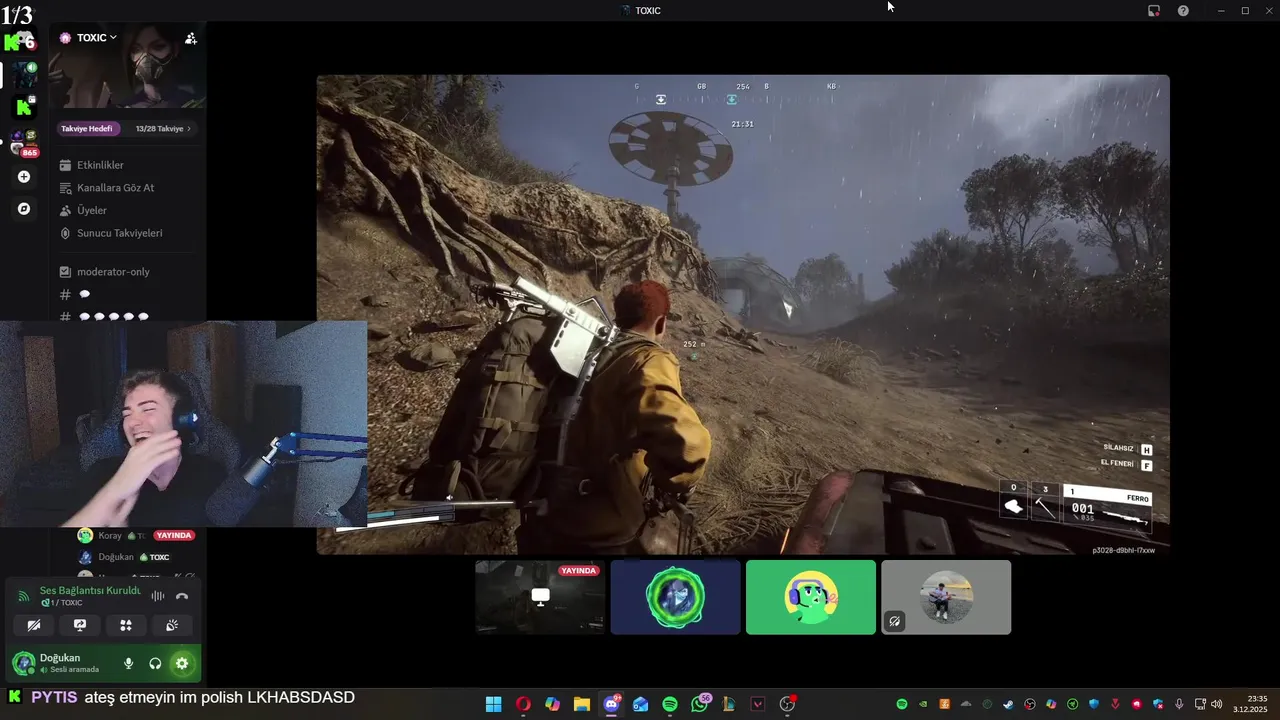Select server icon with green speaker badge
The image size is (1280, 720).
coord(24,75)
